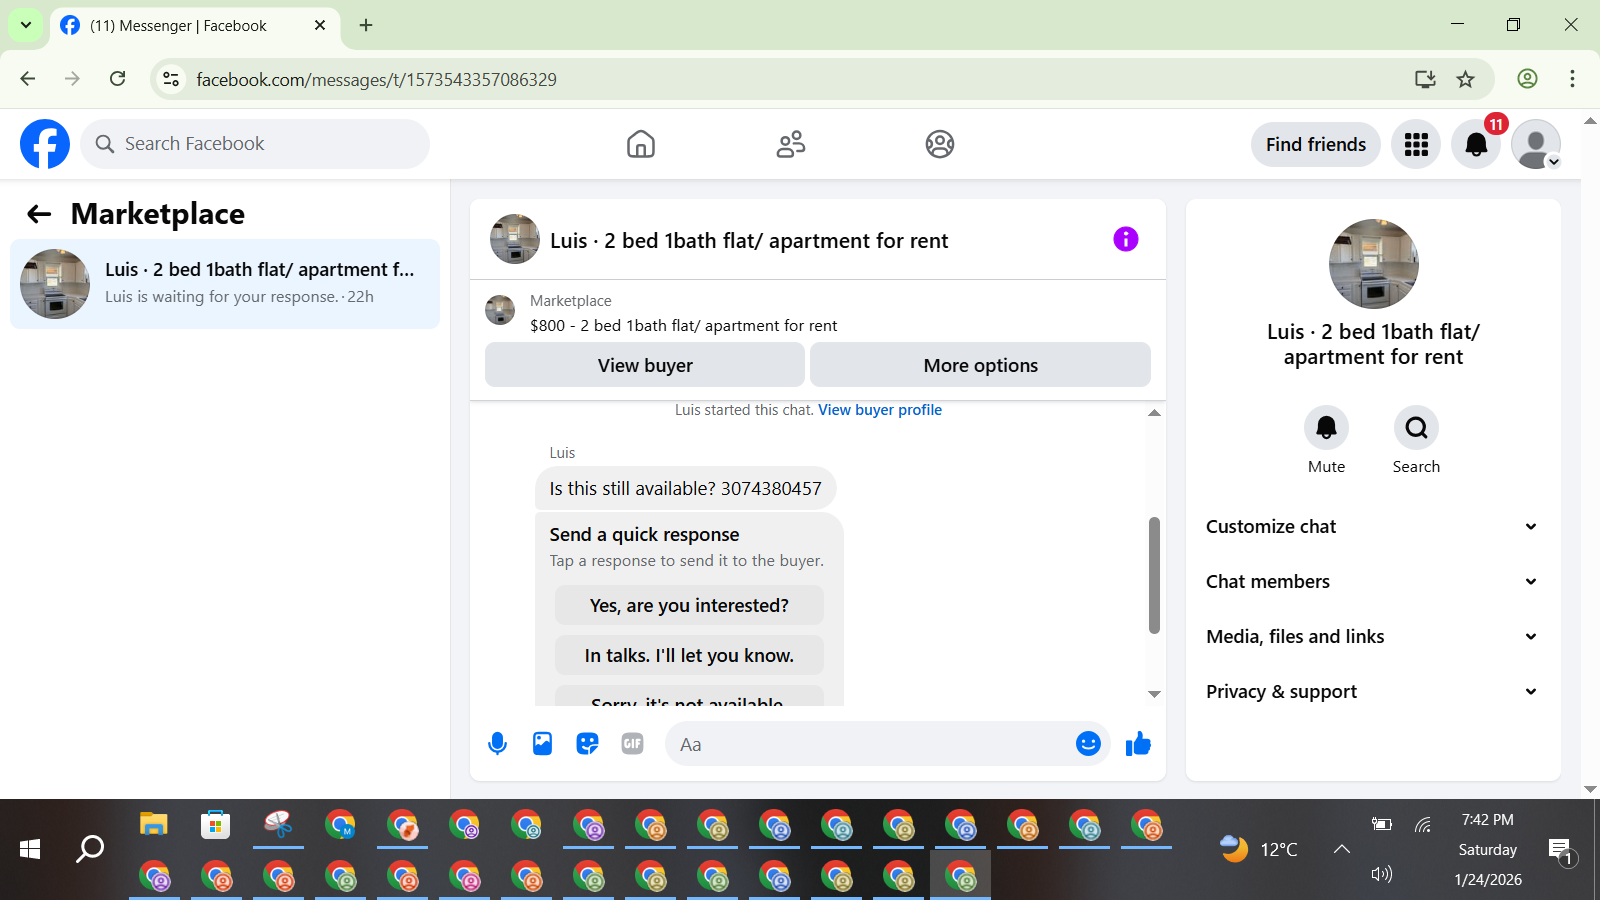Image resolution: width=1600 pixels, height=900 pixels.
Task: Click More options button
Action: 980,365
